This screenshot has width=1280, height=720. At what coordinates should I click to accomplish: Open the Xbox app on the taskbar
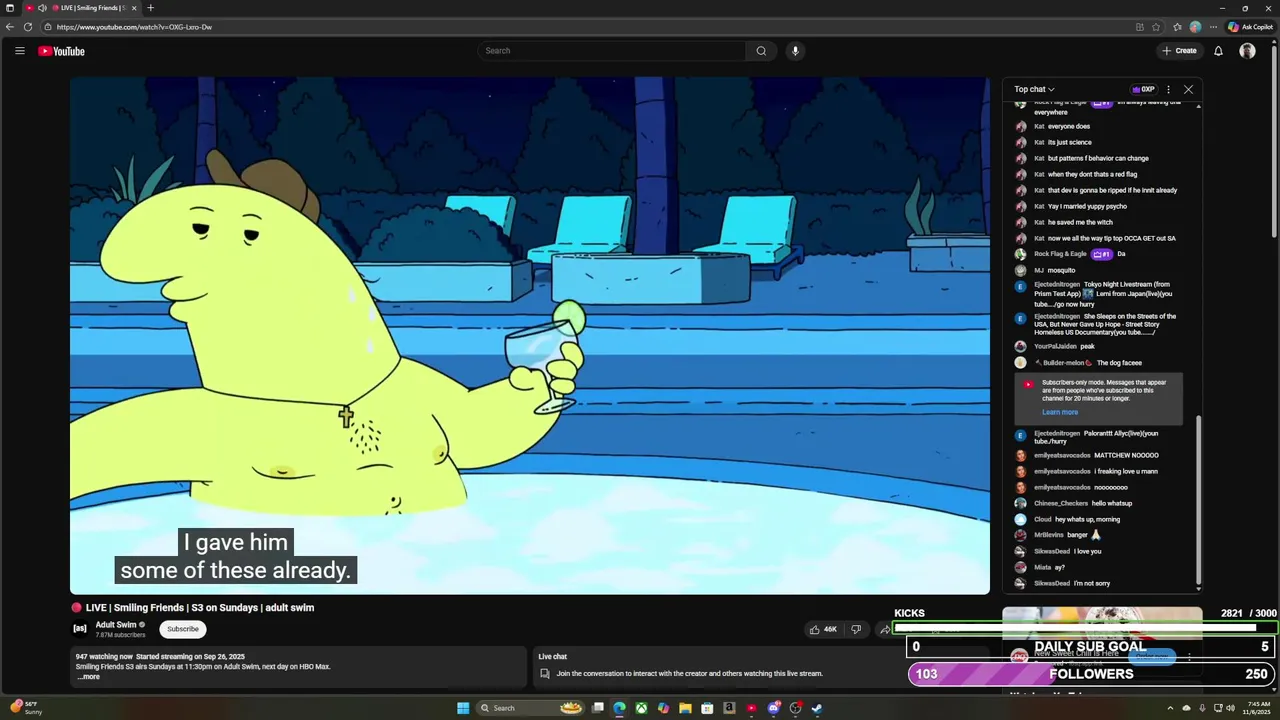point(641,708)
